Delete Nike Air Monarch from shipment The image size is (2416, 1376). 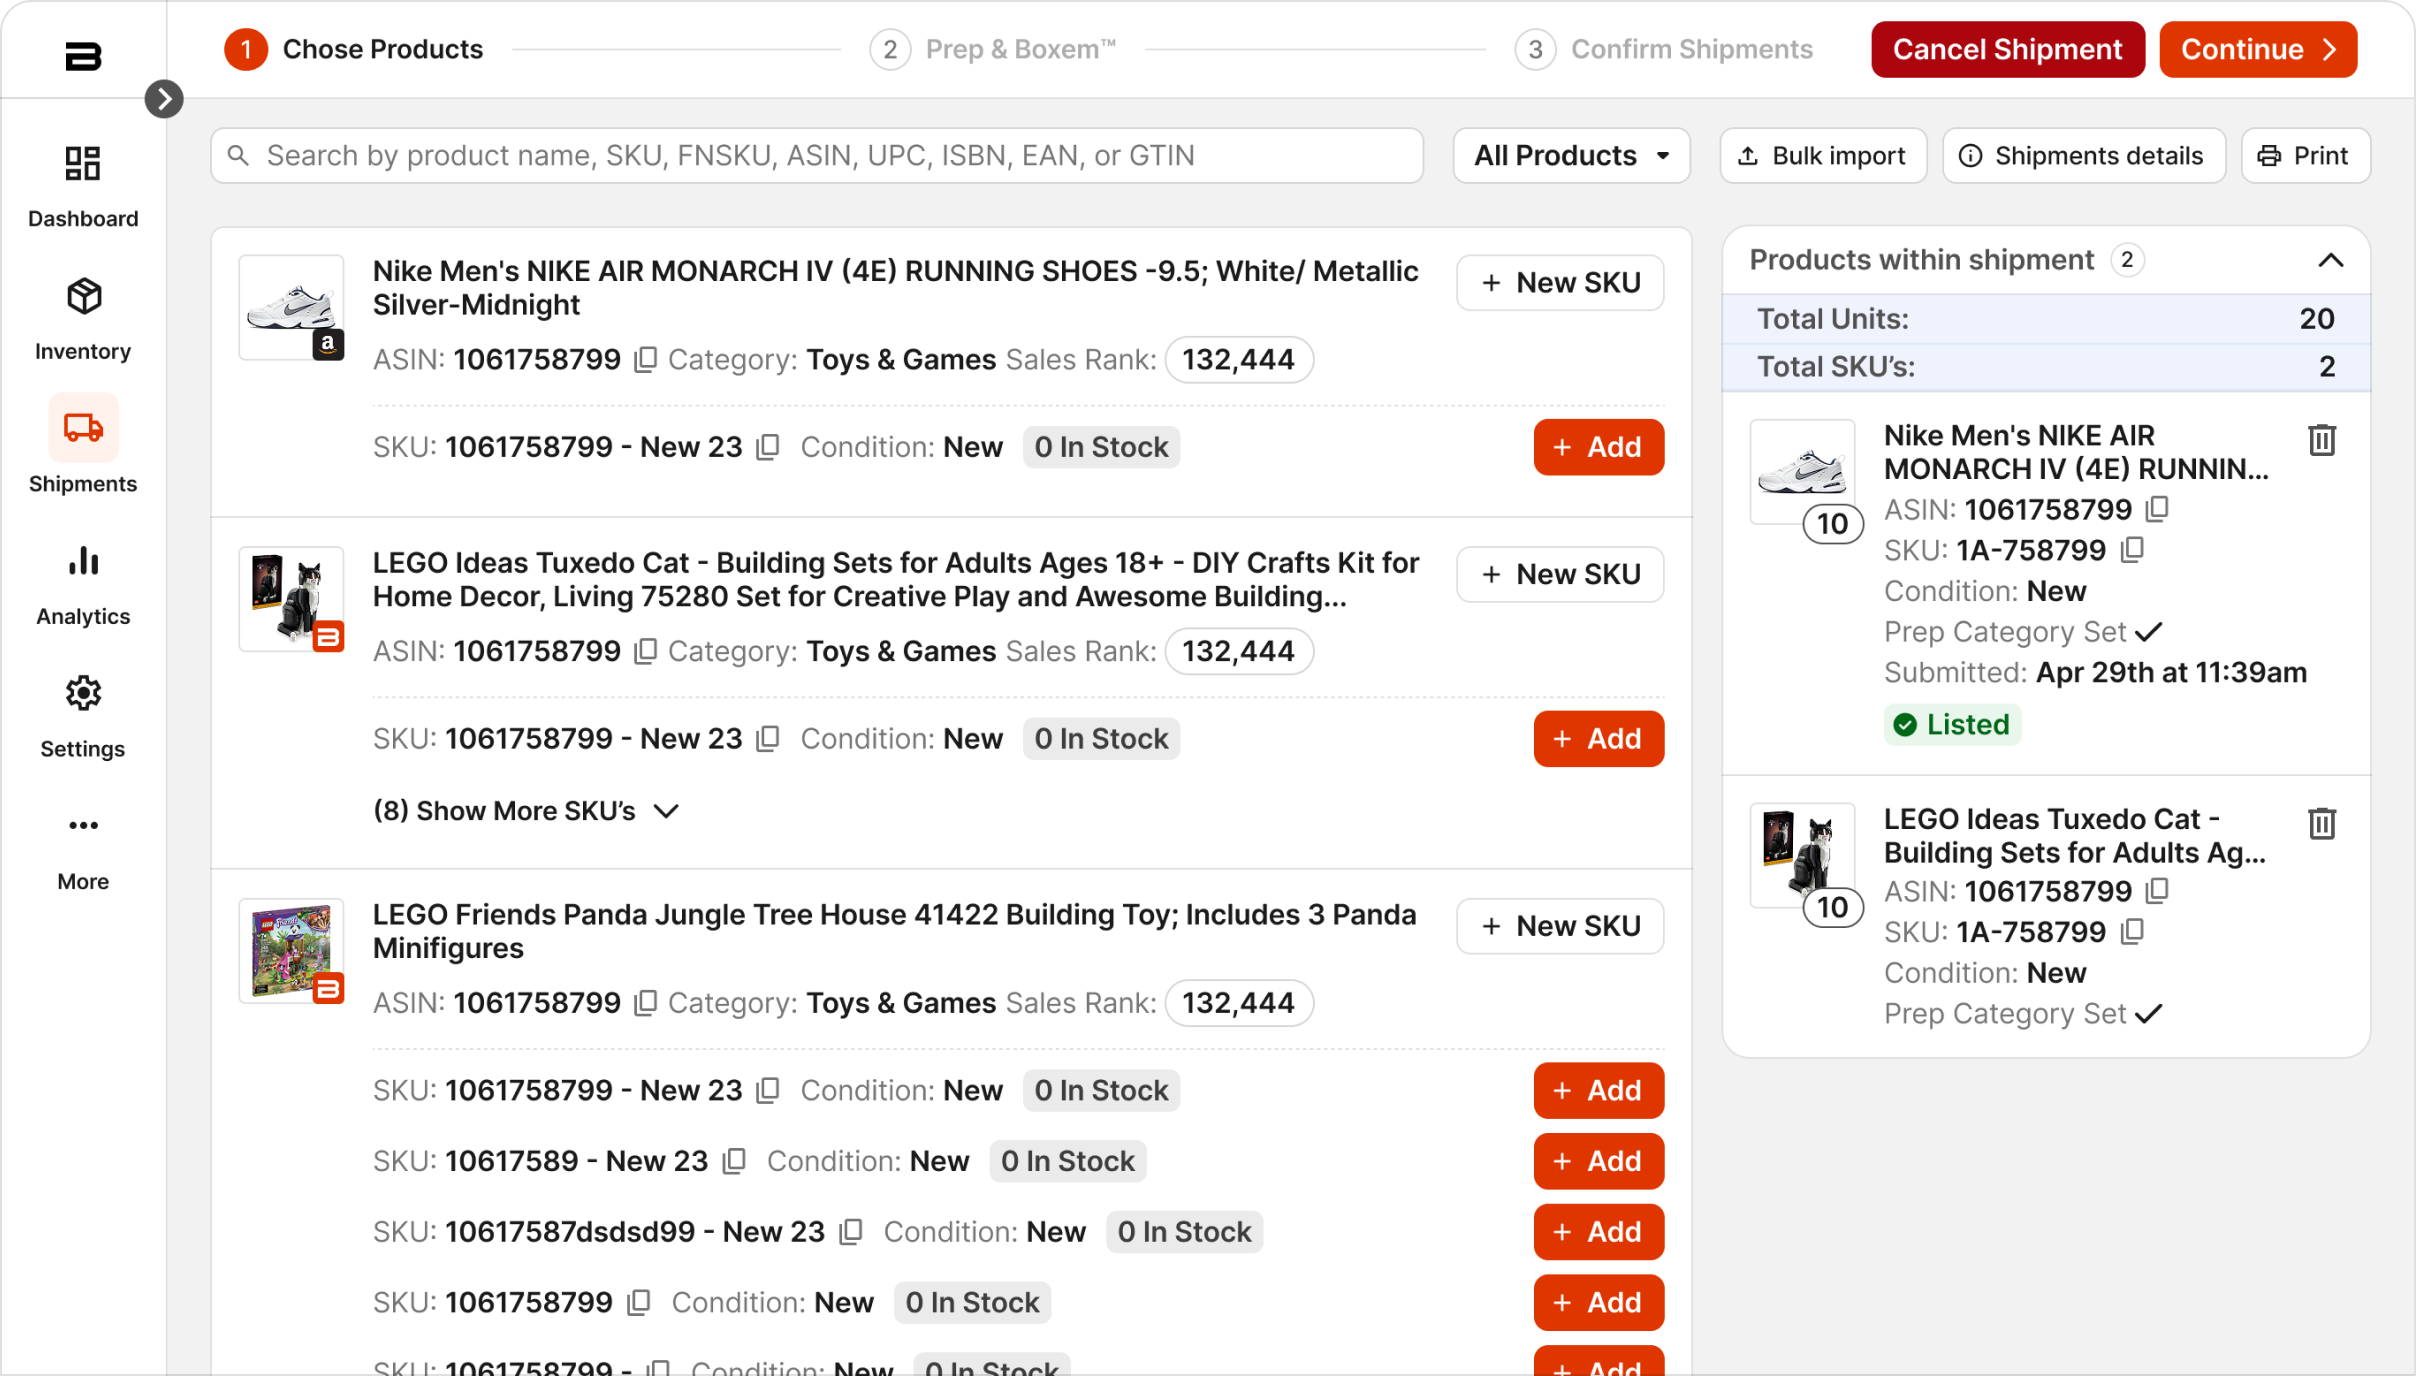click(x=2322, y=440)
